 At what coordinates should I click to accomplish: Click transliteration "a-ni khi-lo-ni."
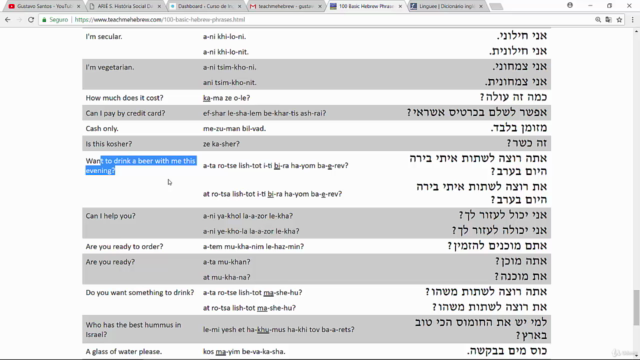point(224,36)
